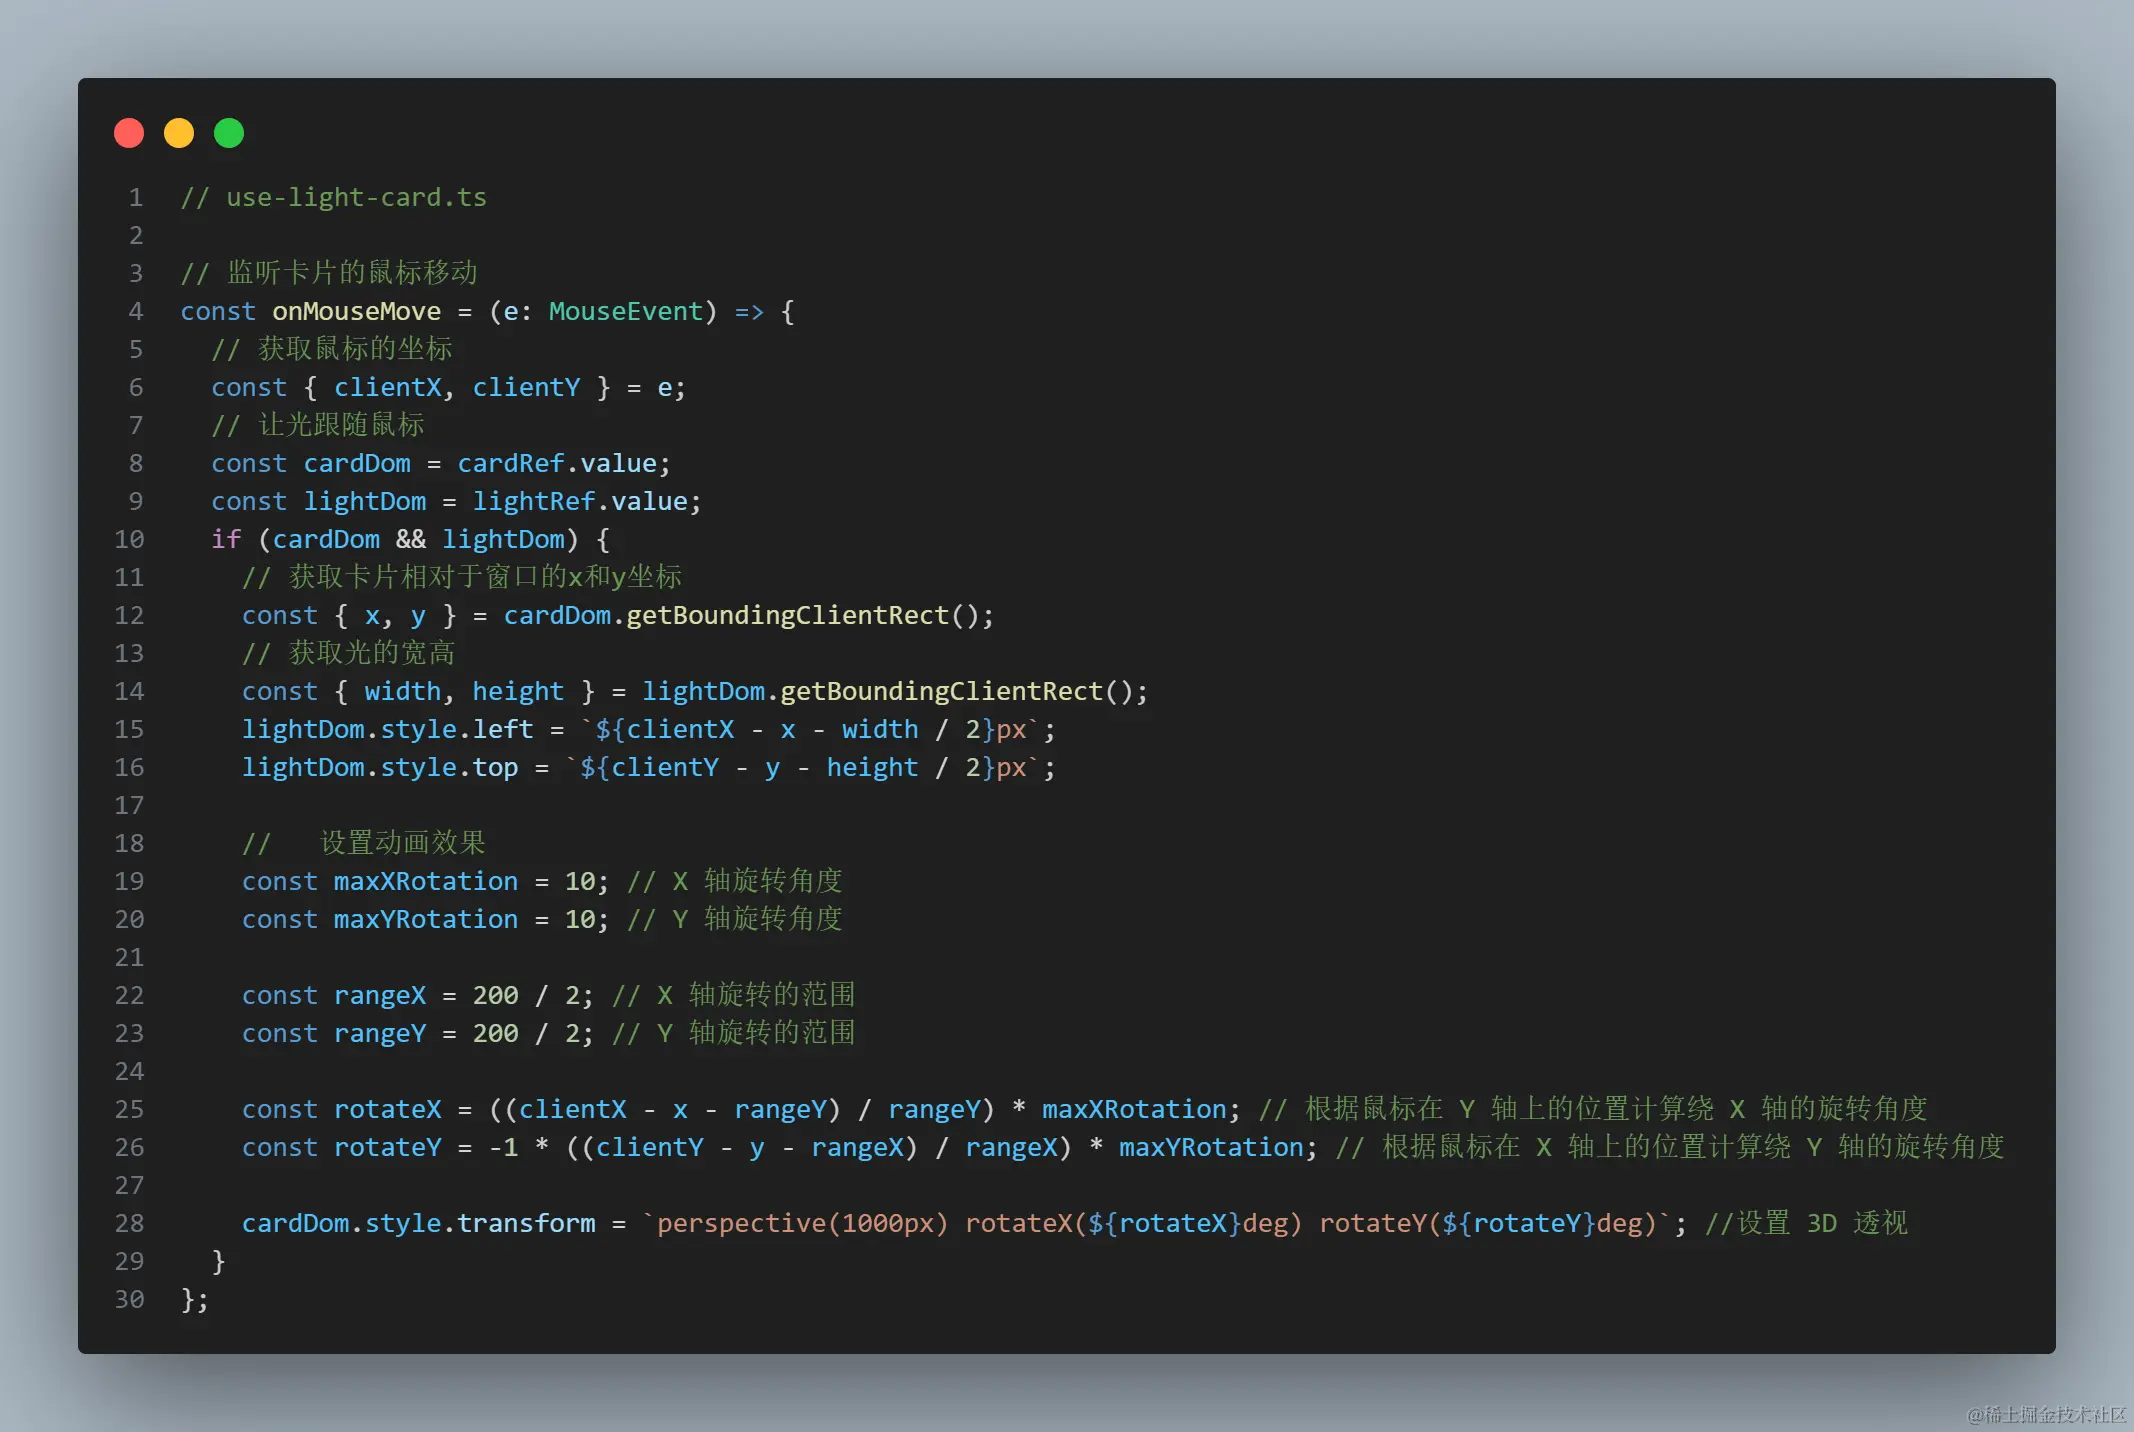The width and height of the screenshot is (2134, 1432).
Task: Click line number 1 in gutter
Action: click(x=135, y=198)
